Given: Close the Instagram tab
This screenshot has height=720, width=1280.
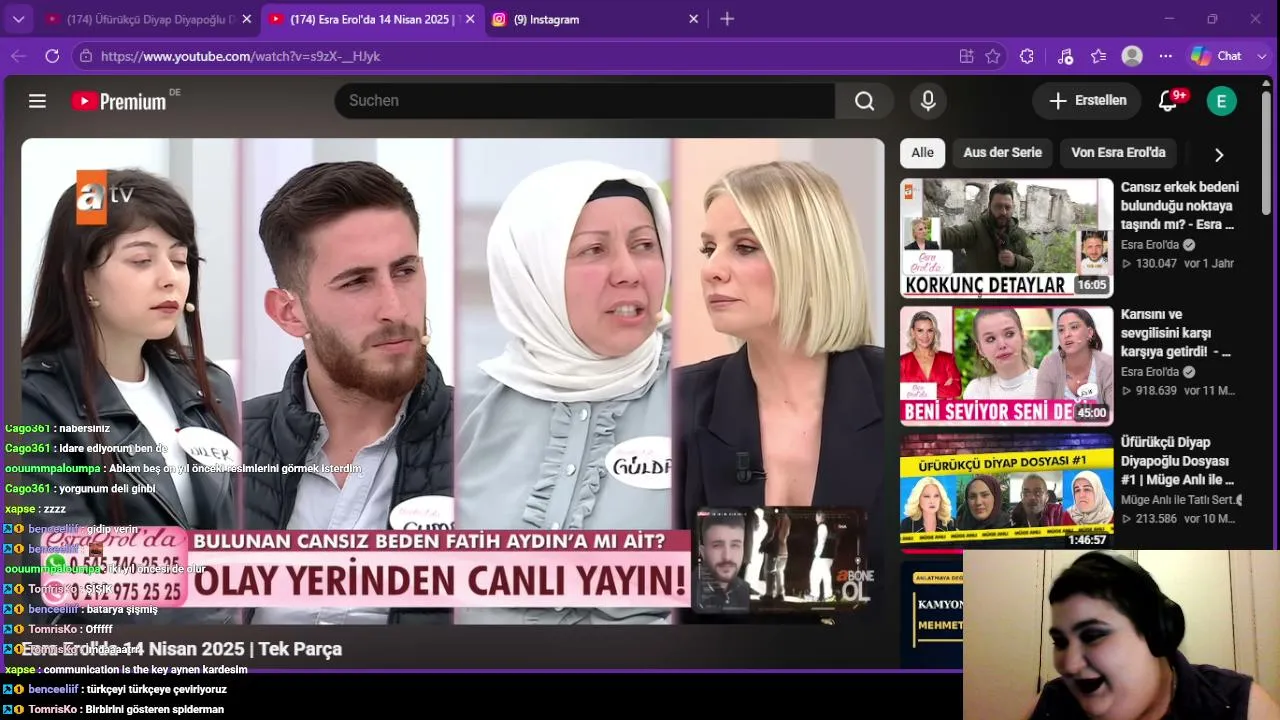Looking at the screenshot, I should pos(694,19).
